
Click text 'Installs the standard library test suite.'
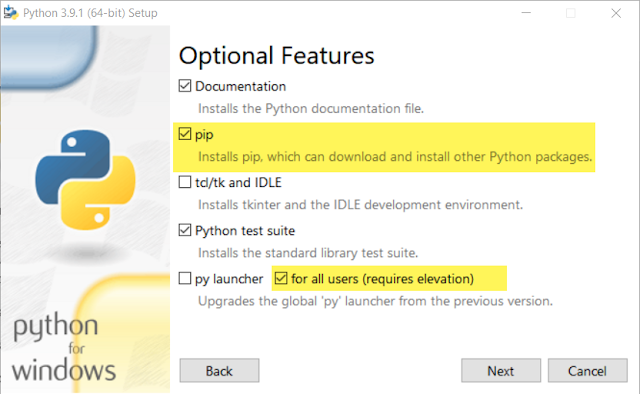pyautogui.click(x=308, y=253)
